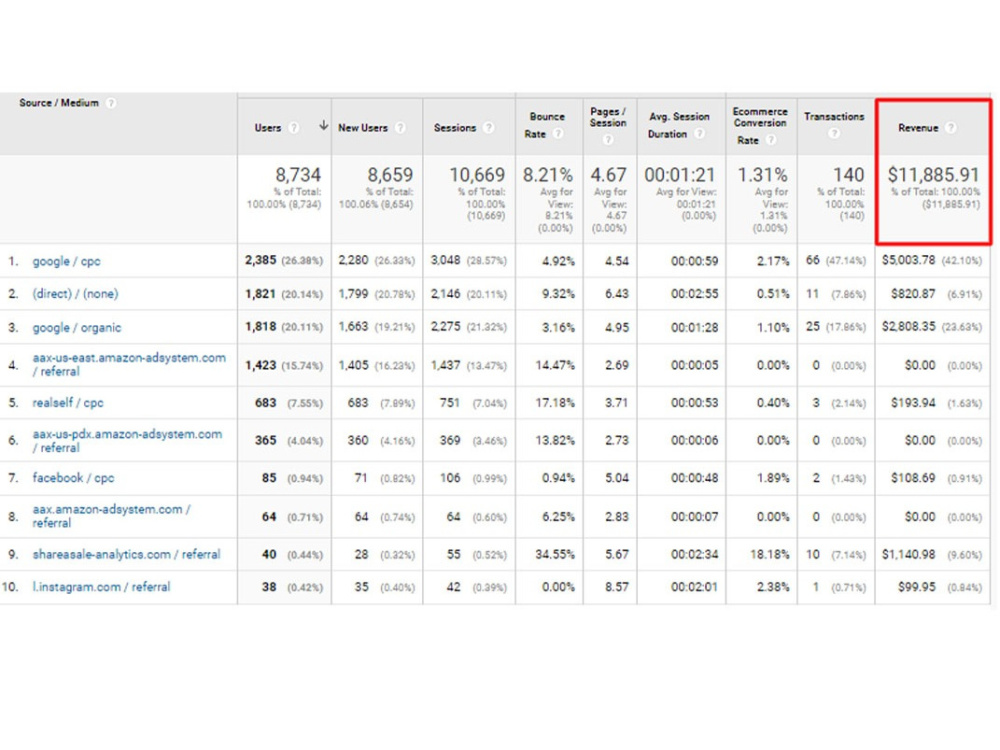The height and width of the screenshot is (750, 1000).
Task: Click overall conversion rate 1.31%
Action: [x=763, y=174]
